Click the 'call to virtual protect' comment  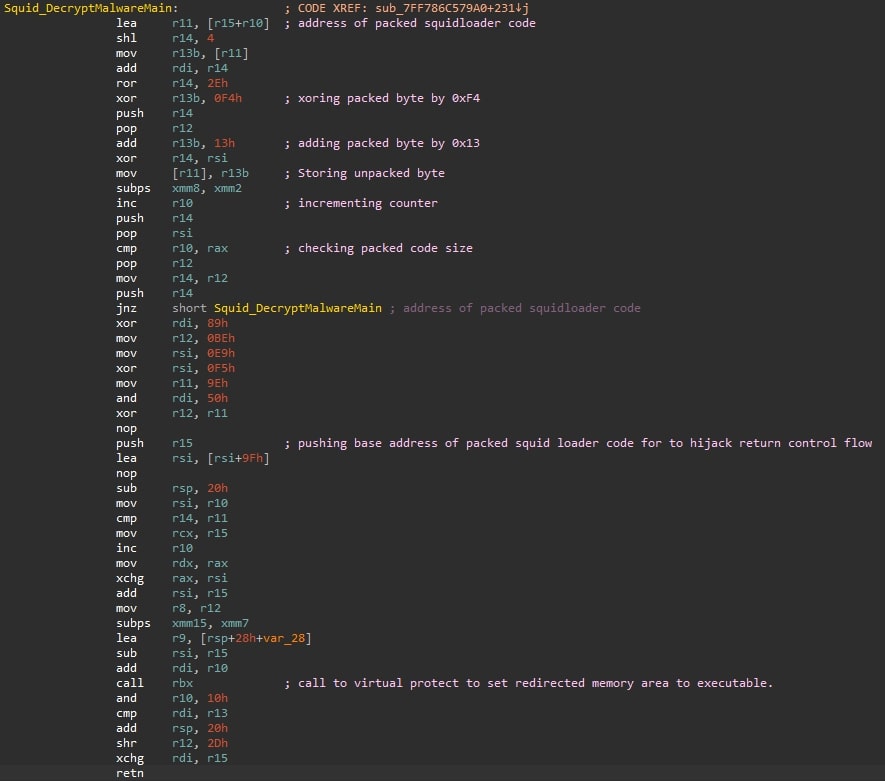tap(536, 683)
